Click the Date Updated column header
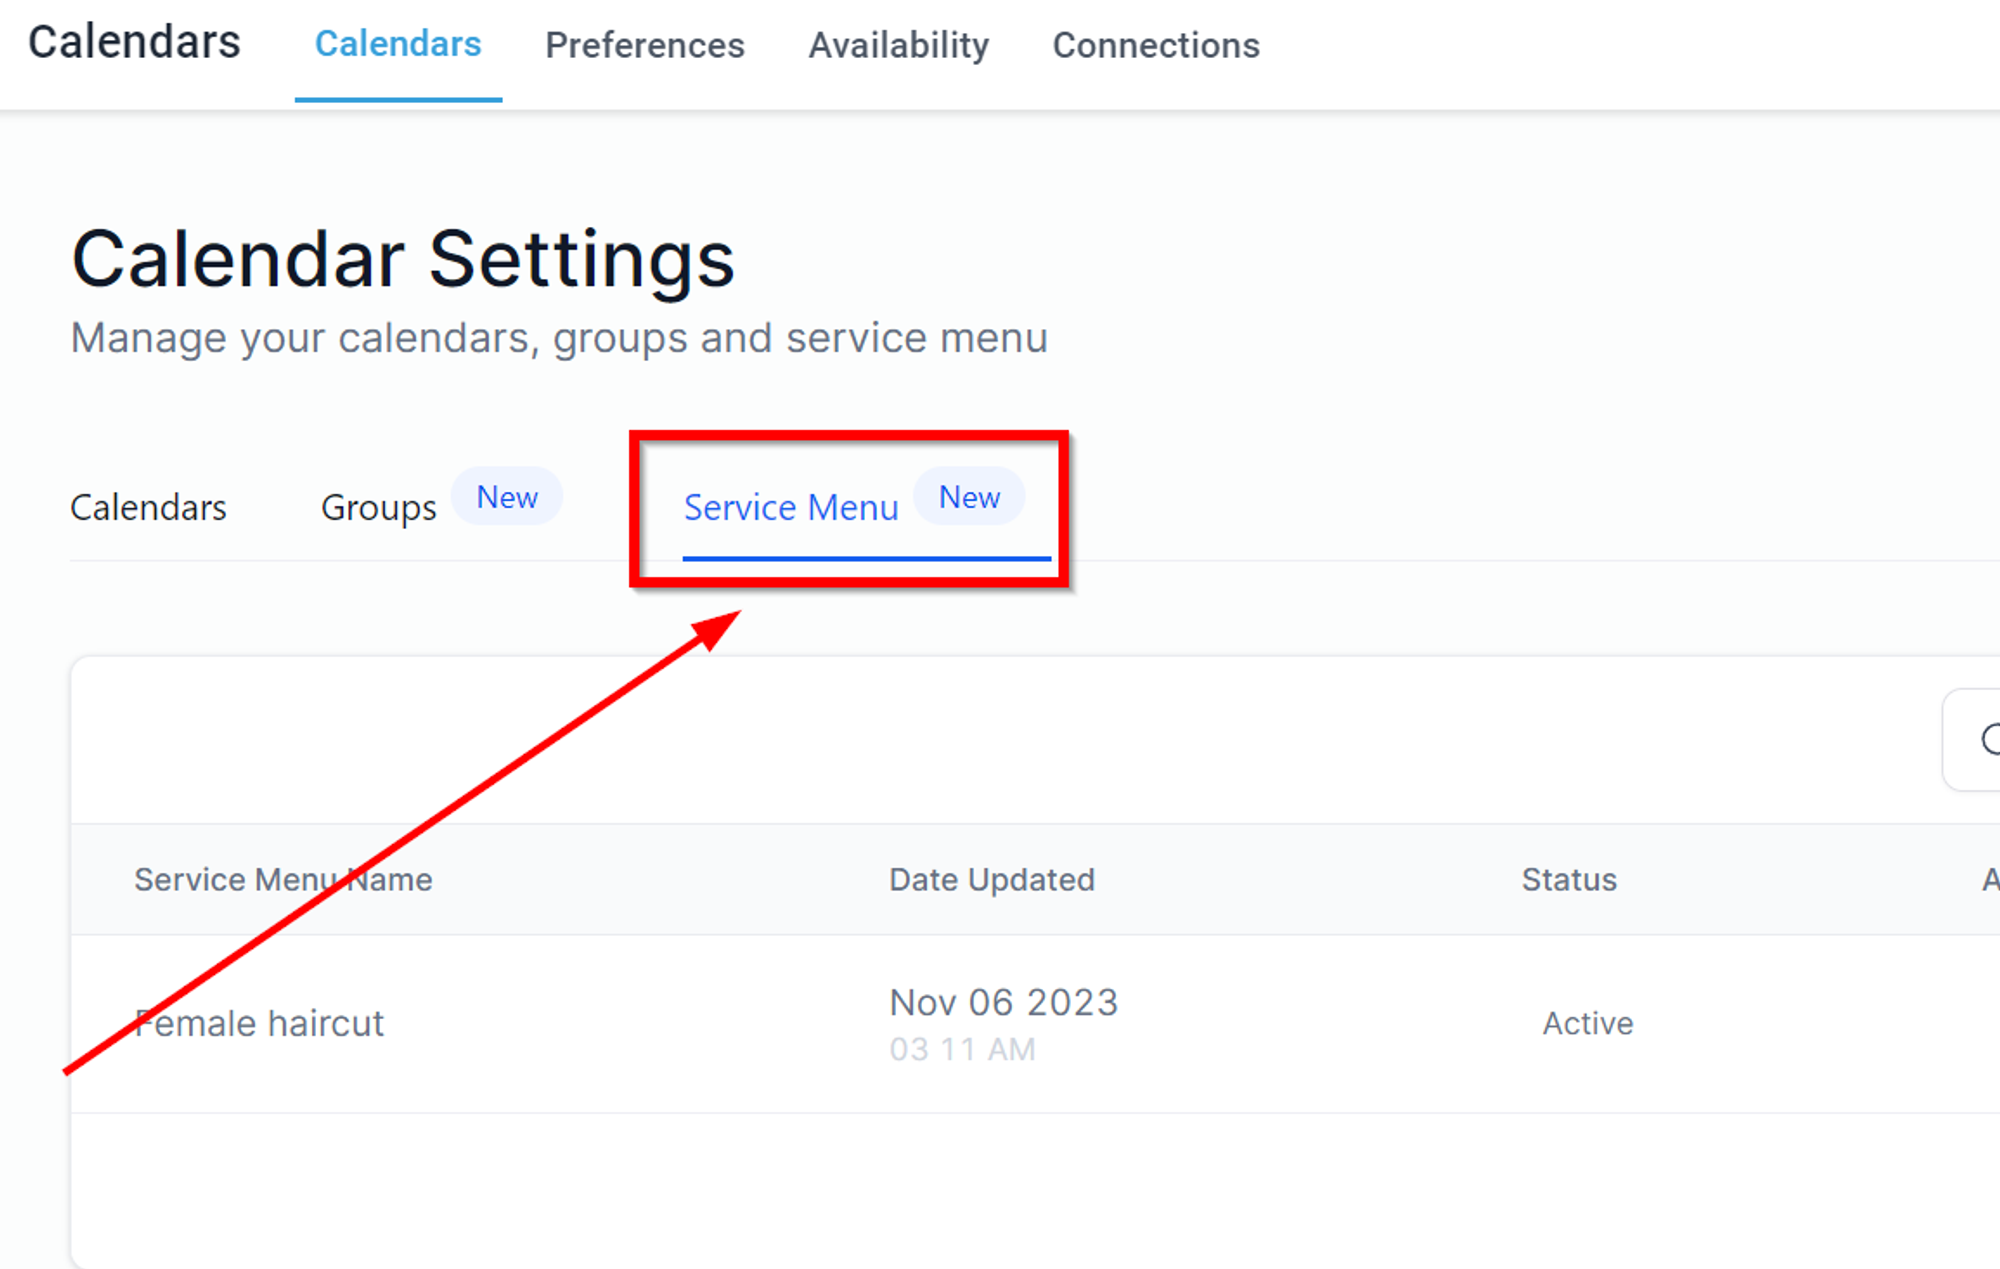 992,879
